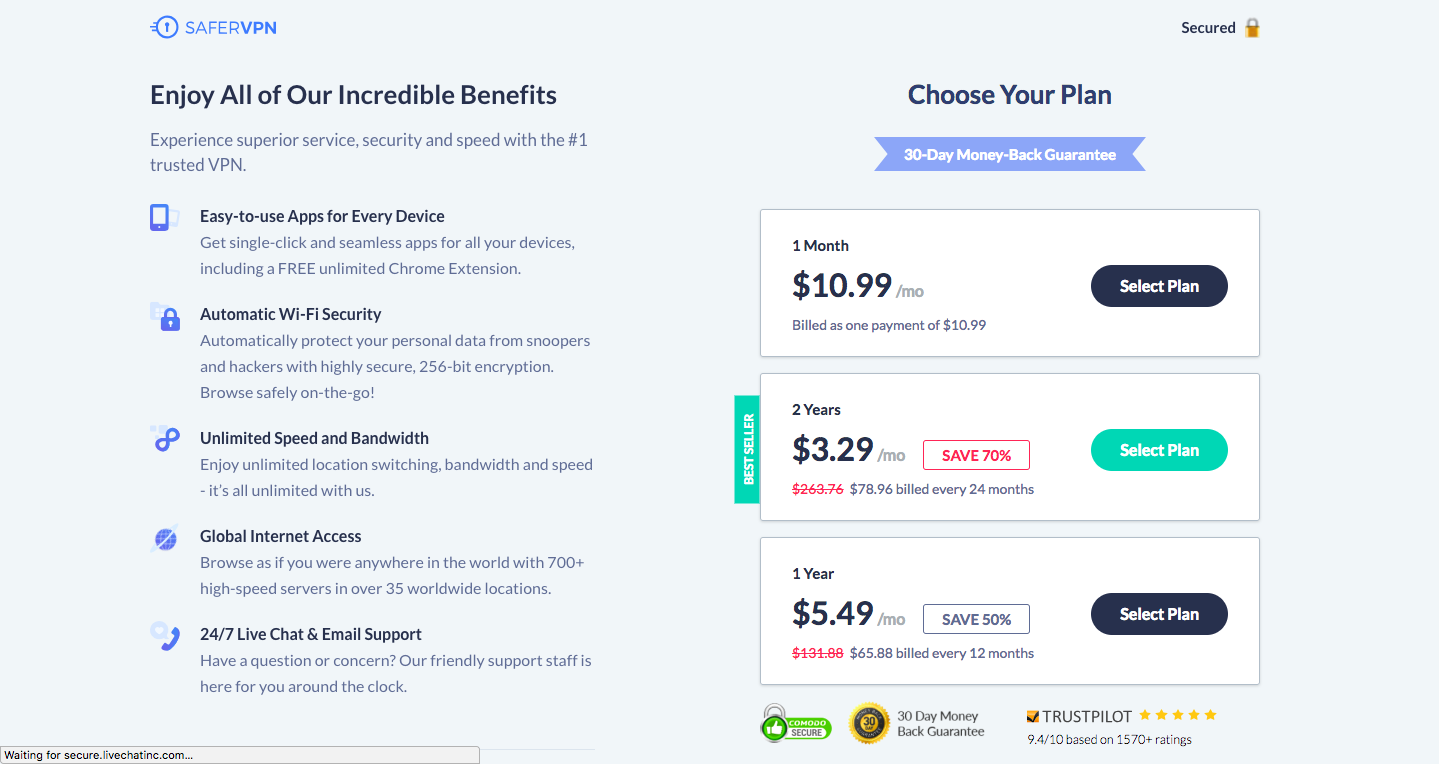Viewport: 1439px width, 764px height.
Task: Click the Global Internet Access globe icon
Action: [x=164, y=539]
